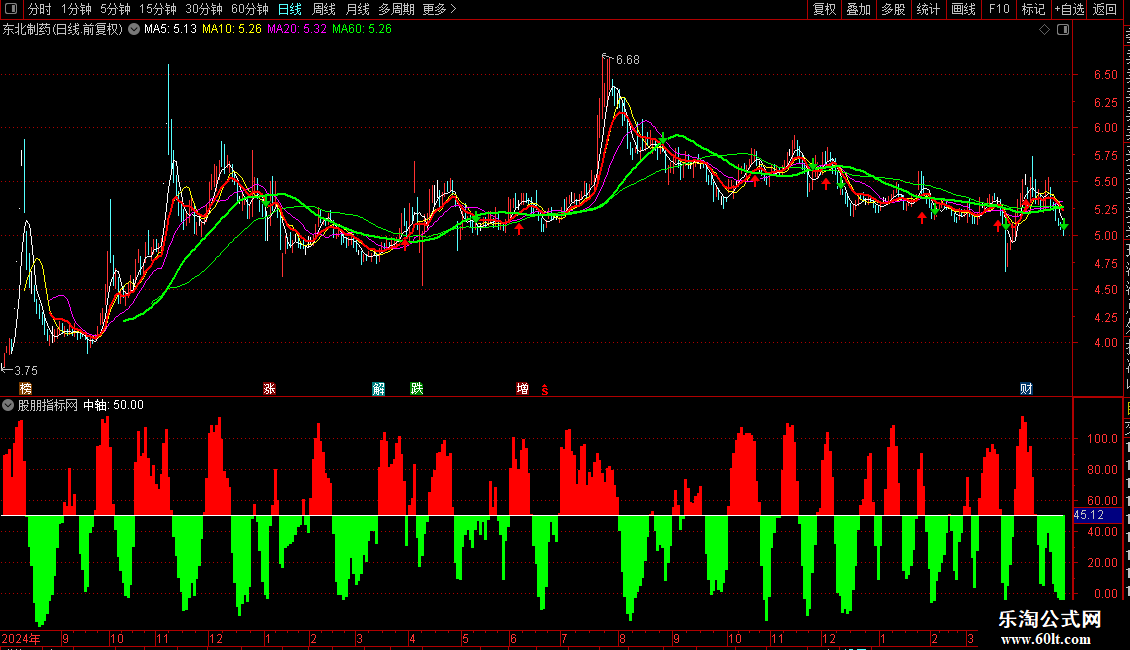Click the 榜 event marker icon
This screenshot has width=1130, height=650.
26,389
